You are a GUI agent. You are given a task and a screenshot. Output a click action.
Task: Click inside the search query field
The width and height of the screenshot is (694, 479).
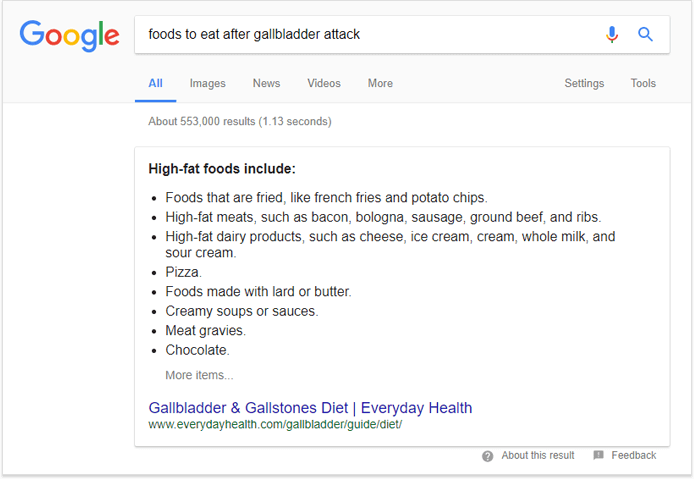[367, 35]
